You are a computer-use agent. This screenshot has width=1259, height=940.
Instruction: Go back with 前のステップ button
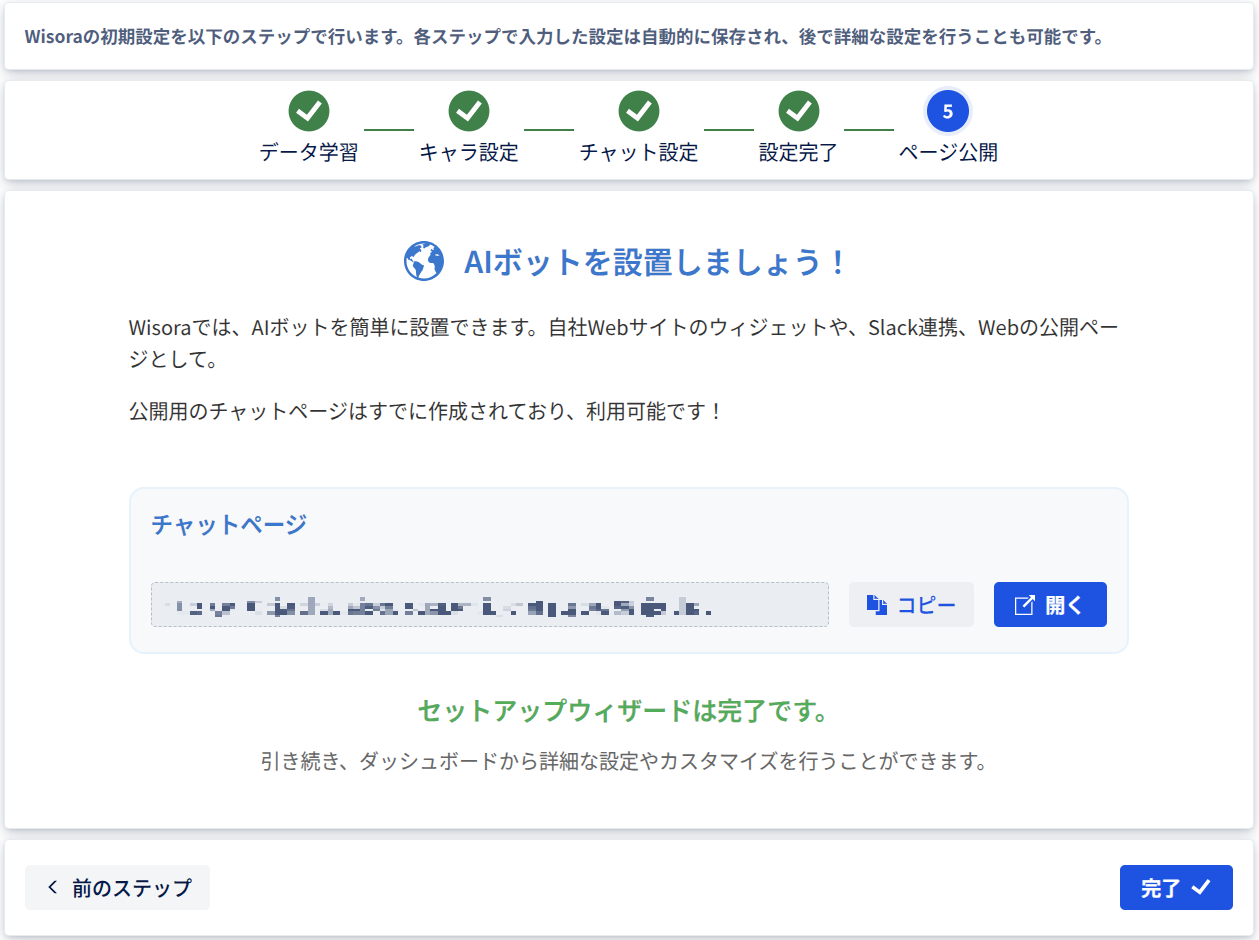pos(118,888)
